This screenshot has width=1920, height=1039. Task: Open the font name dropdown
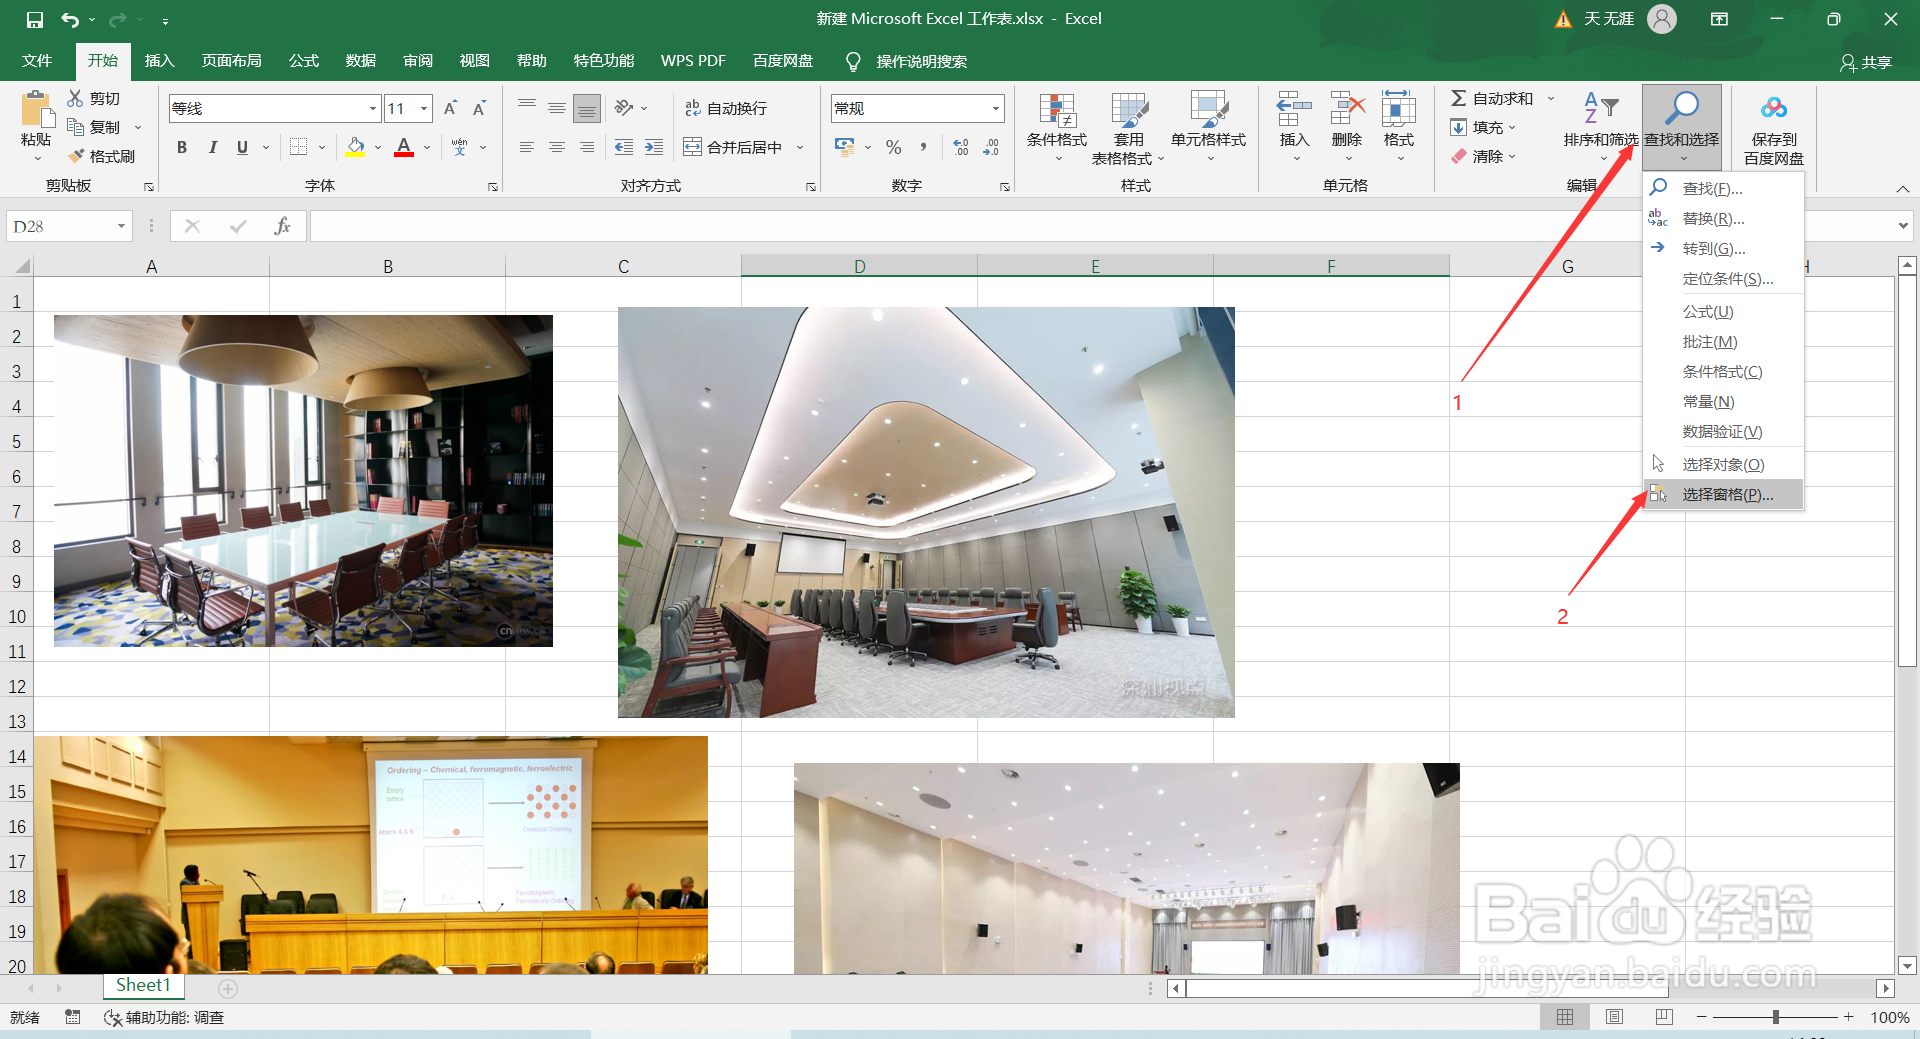pyautogui.click(x=373, y=108)
